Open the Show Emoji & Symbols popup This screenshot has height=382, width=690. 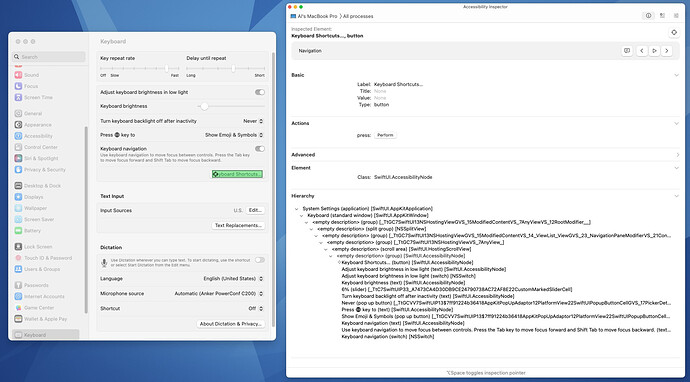click(234, 135)
